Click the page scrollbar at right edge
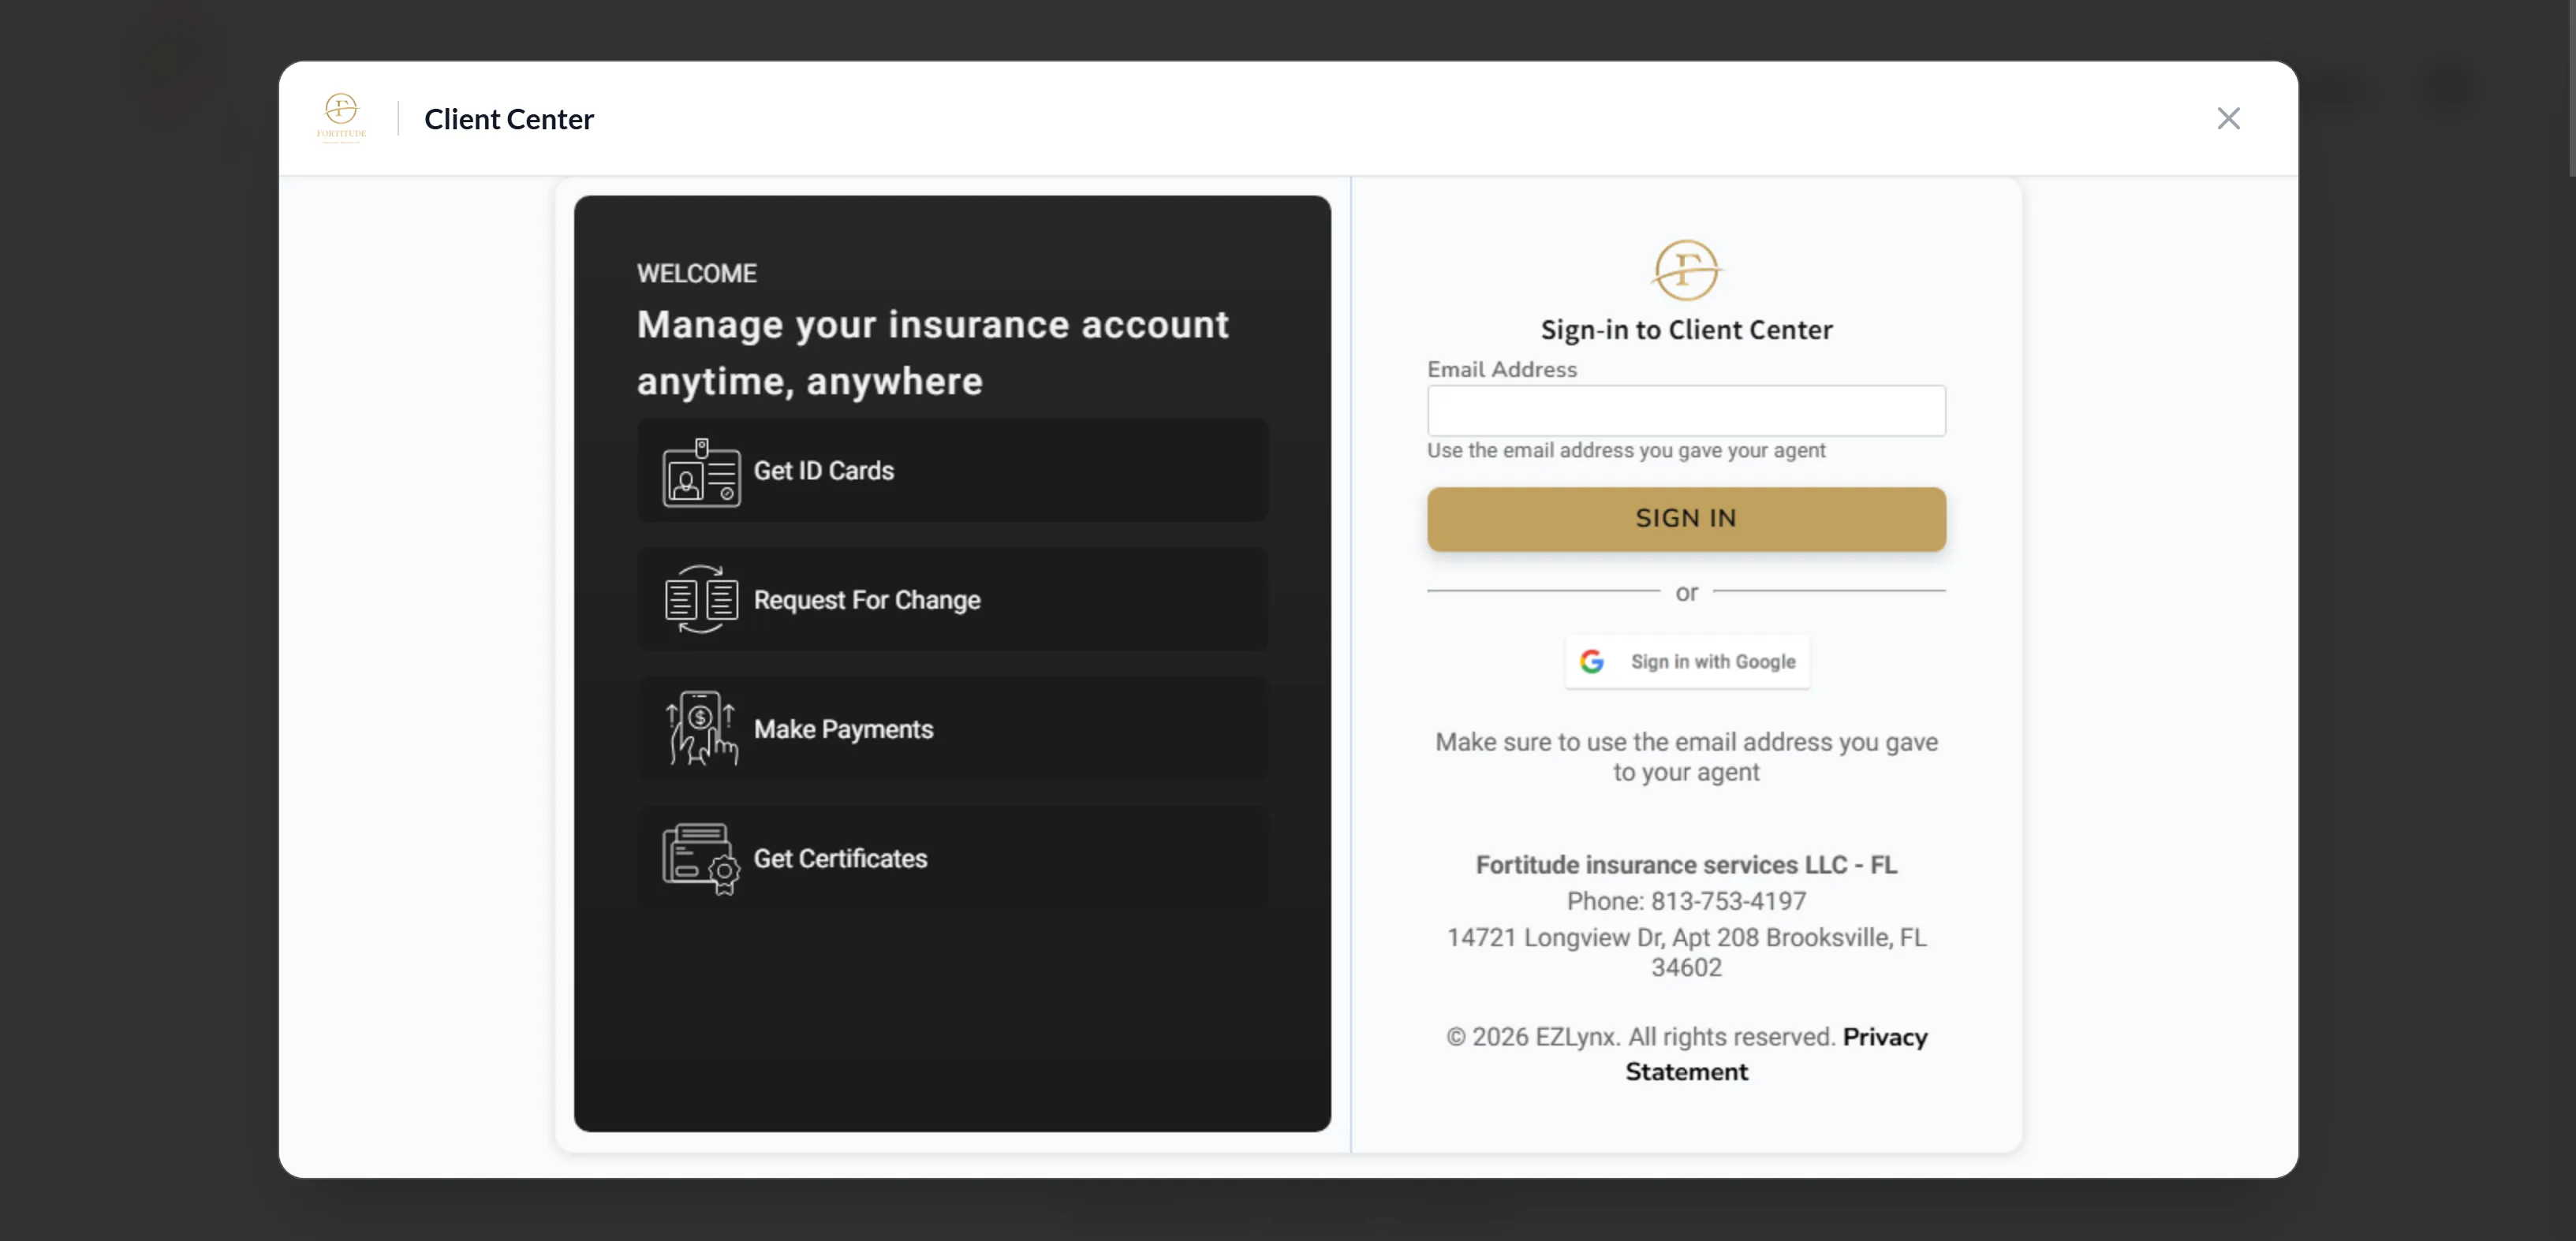 [x=2571, y=88]
